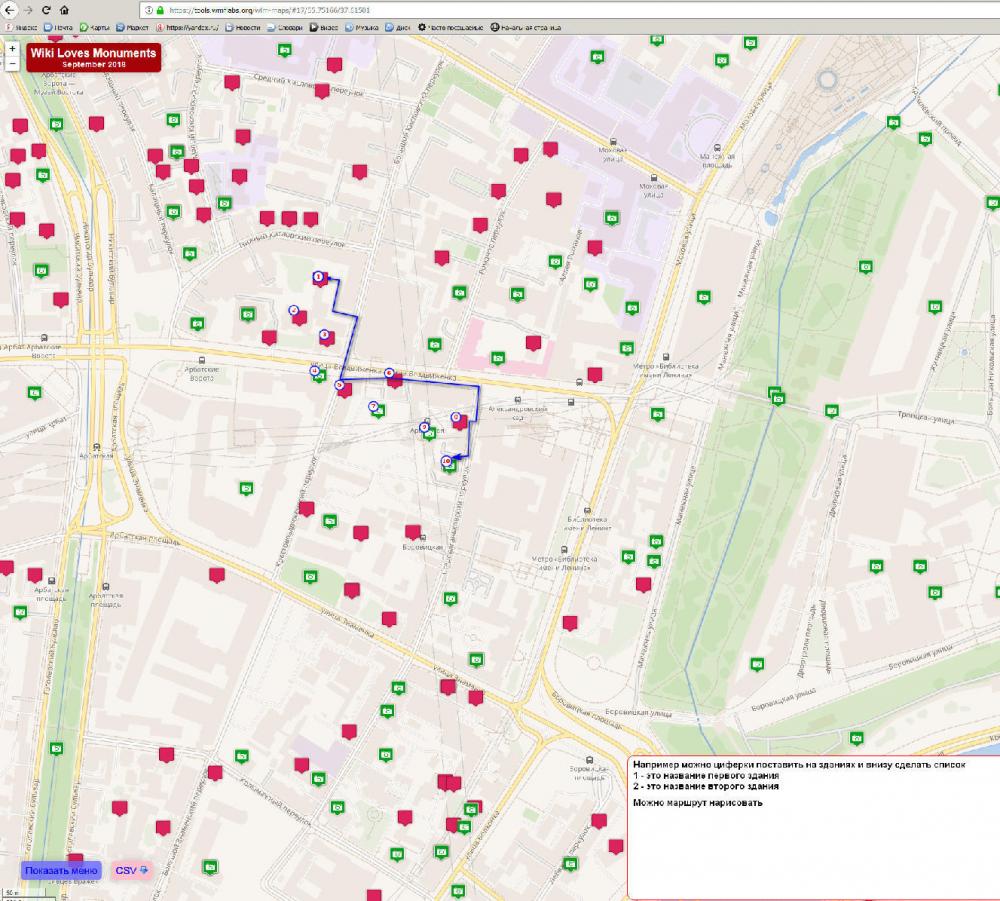Open the Диск bookmark
1000x901 pixels.
coord(398,27)
